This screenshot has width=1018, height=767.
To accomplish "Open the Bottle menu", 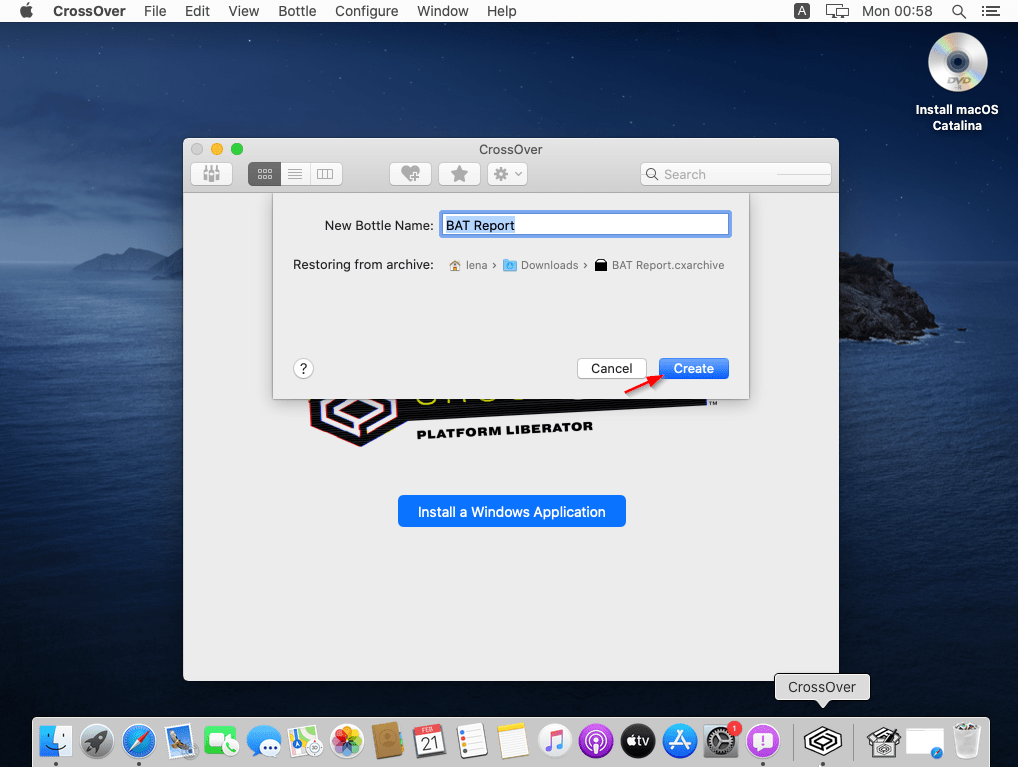I will (297, 11).
